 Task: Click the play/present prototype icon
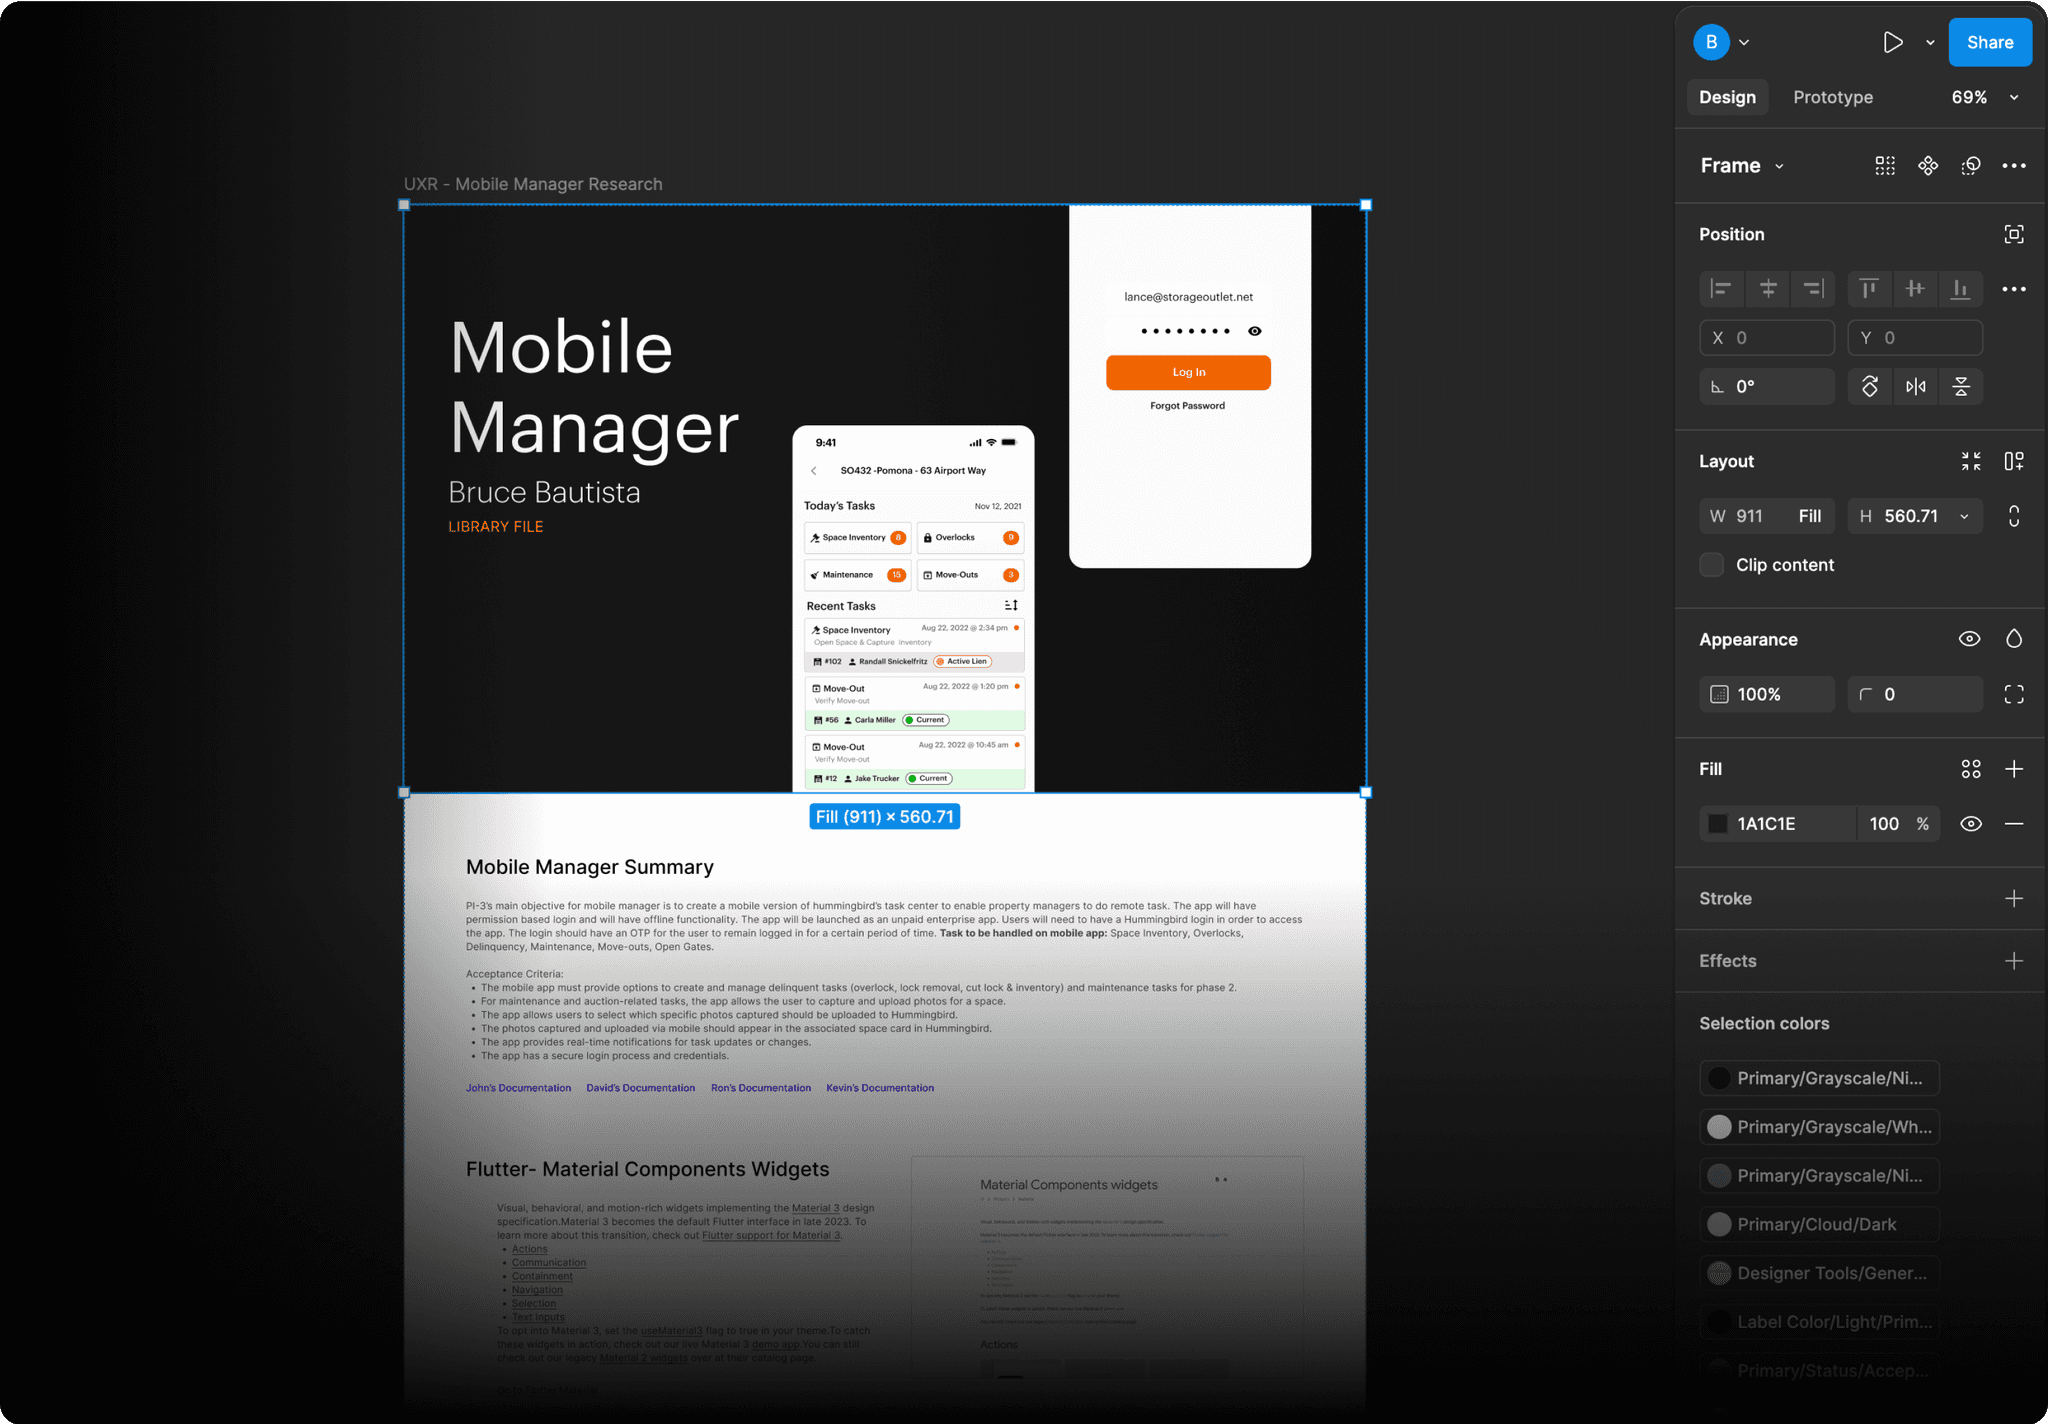(1892, 42)
